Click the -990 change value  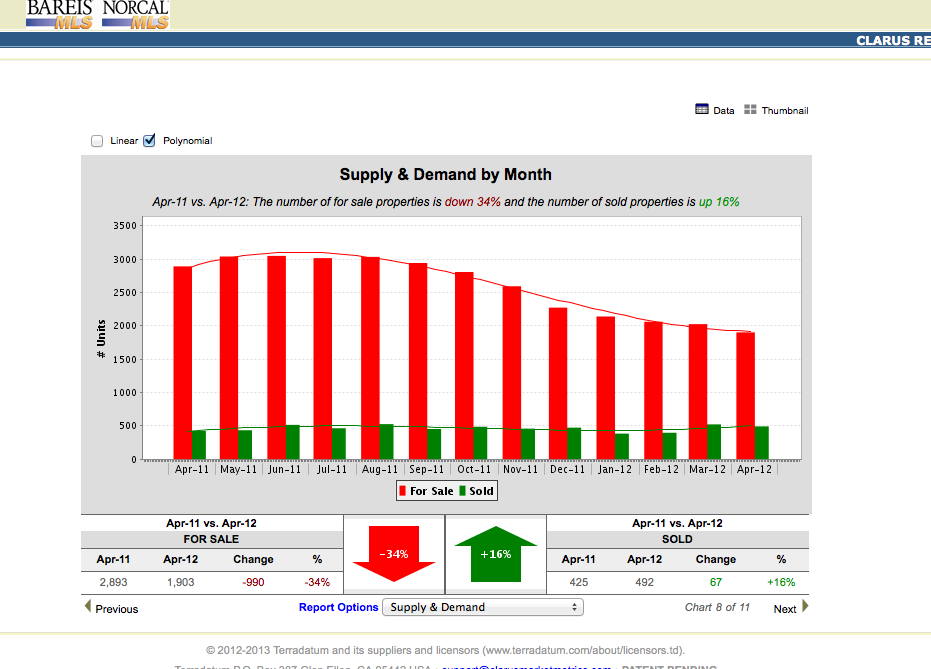point(253,582)
